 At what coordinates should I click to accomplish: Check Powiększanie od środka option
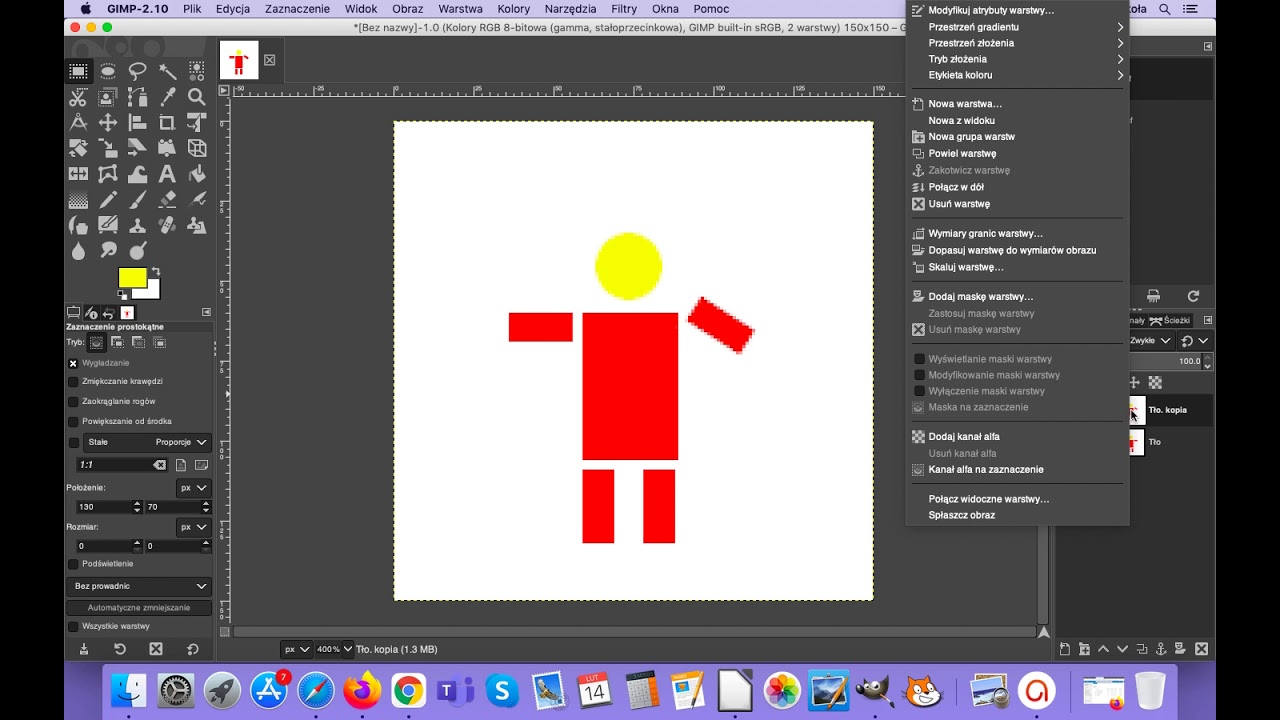[x=73, y=421]
